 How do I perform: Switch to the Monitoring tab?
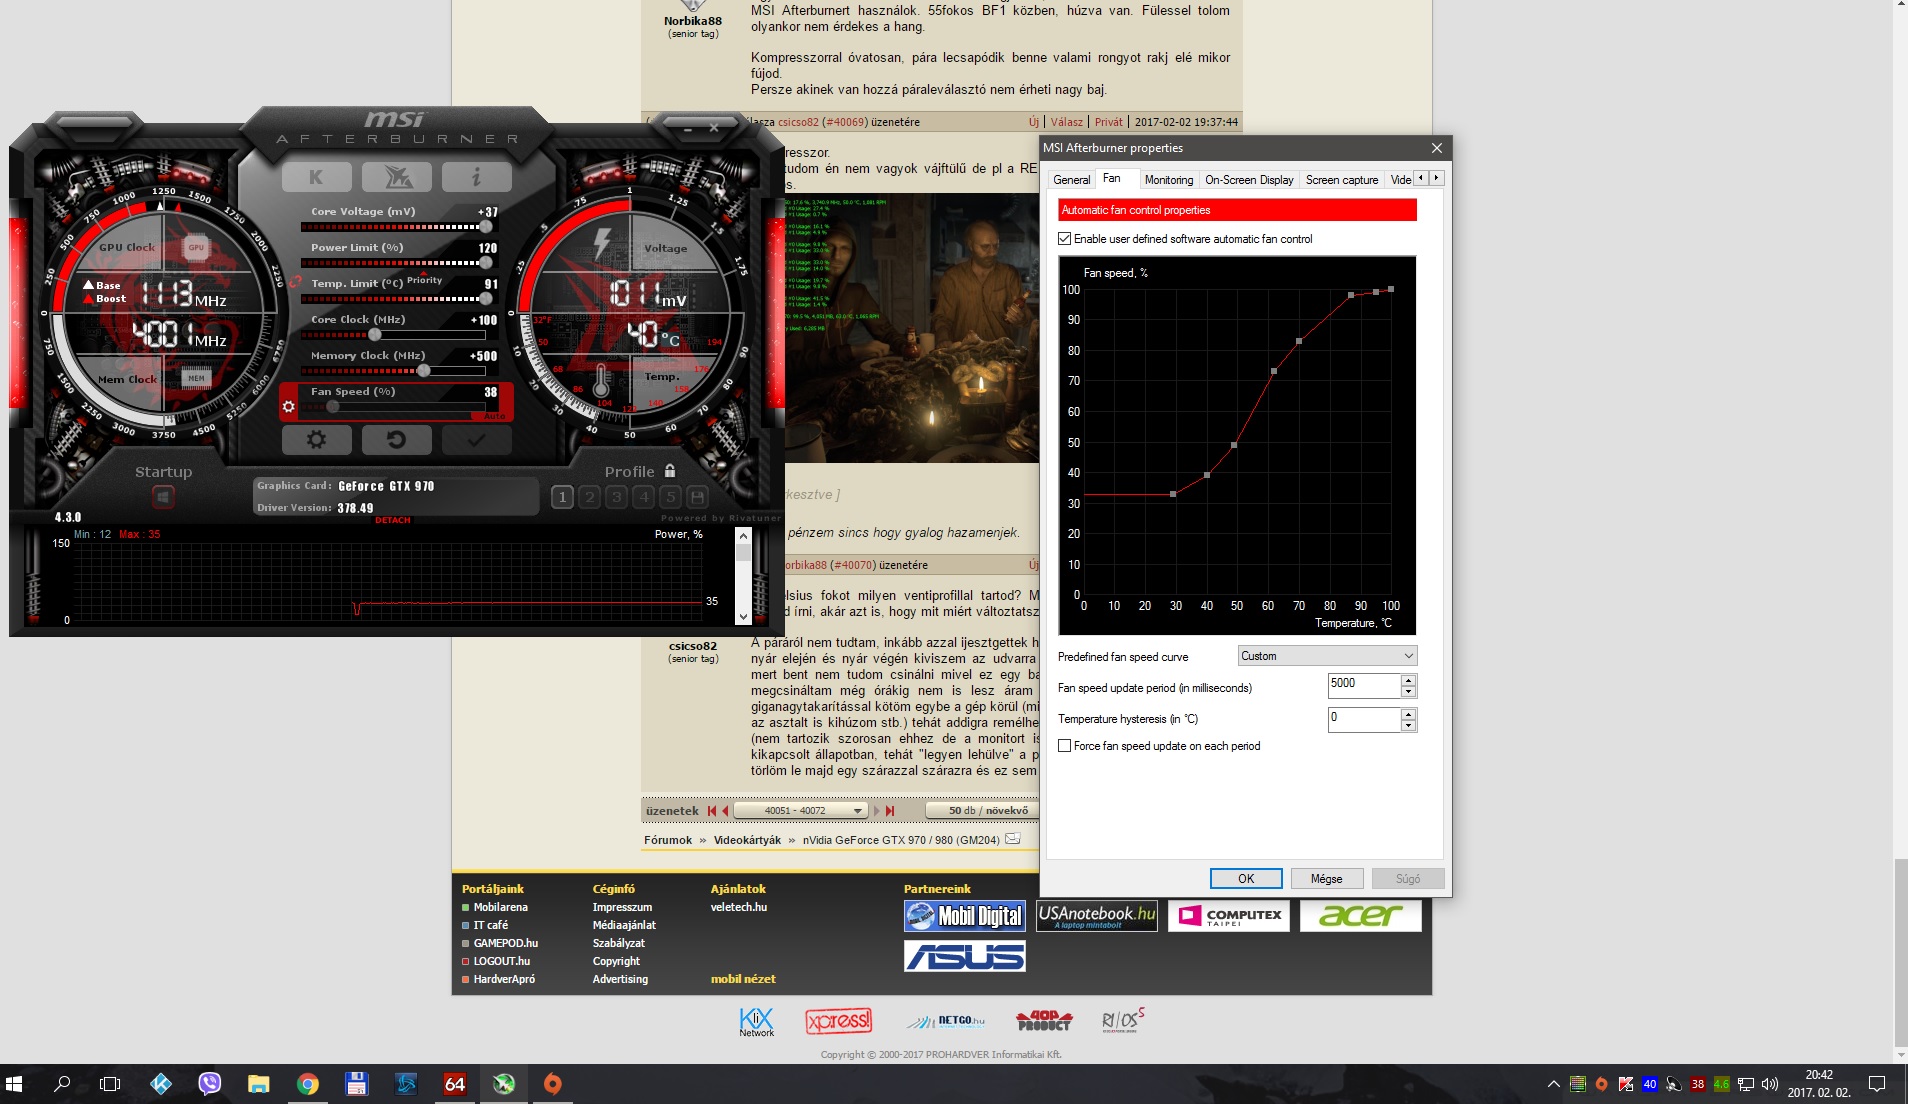[1169, 180]
